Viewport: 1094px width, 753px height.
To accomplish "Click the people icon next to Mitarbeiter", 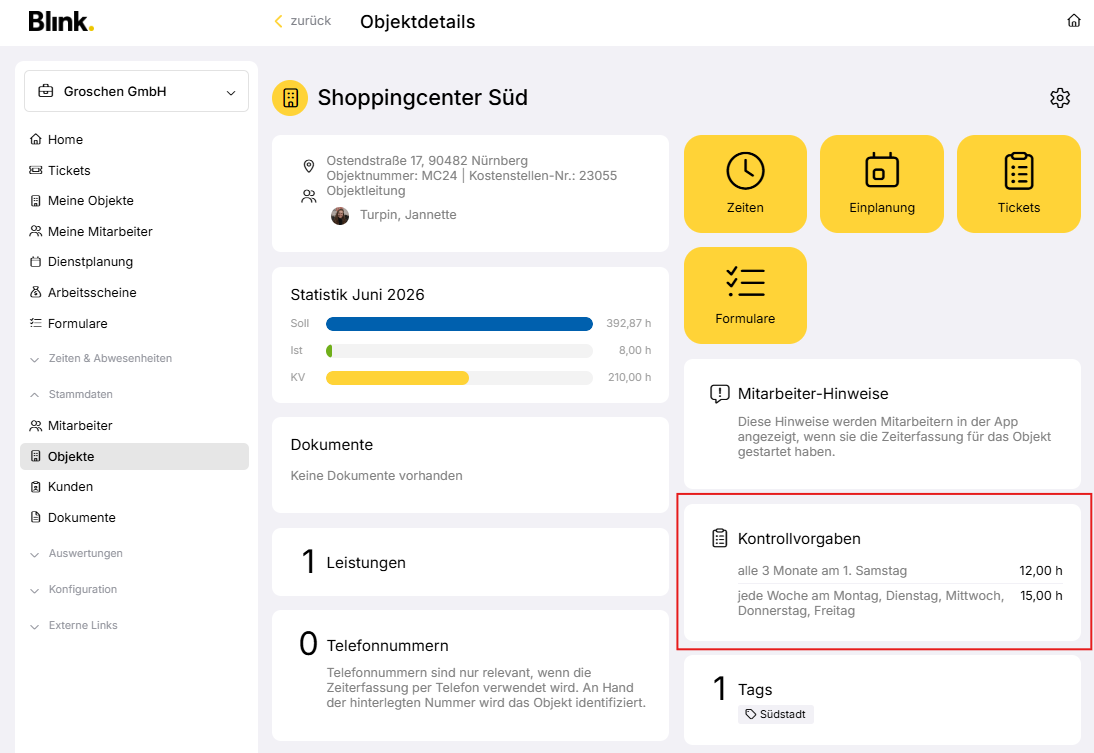I will (x=36, y=426).
